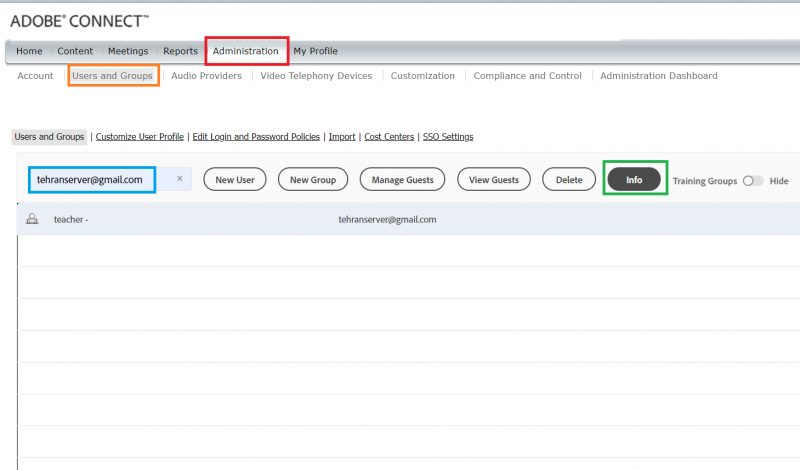Image resolution: width=800 pixels, height=470 pixels.
Task: Click in the user search field
Action: (91, 180)
